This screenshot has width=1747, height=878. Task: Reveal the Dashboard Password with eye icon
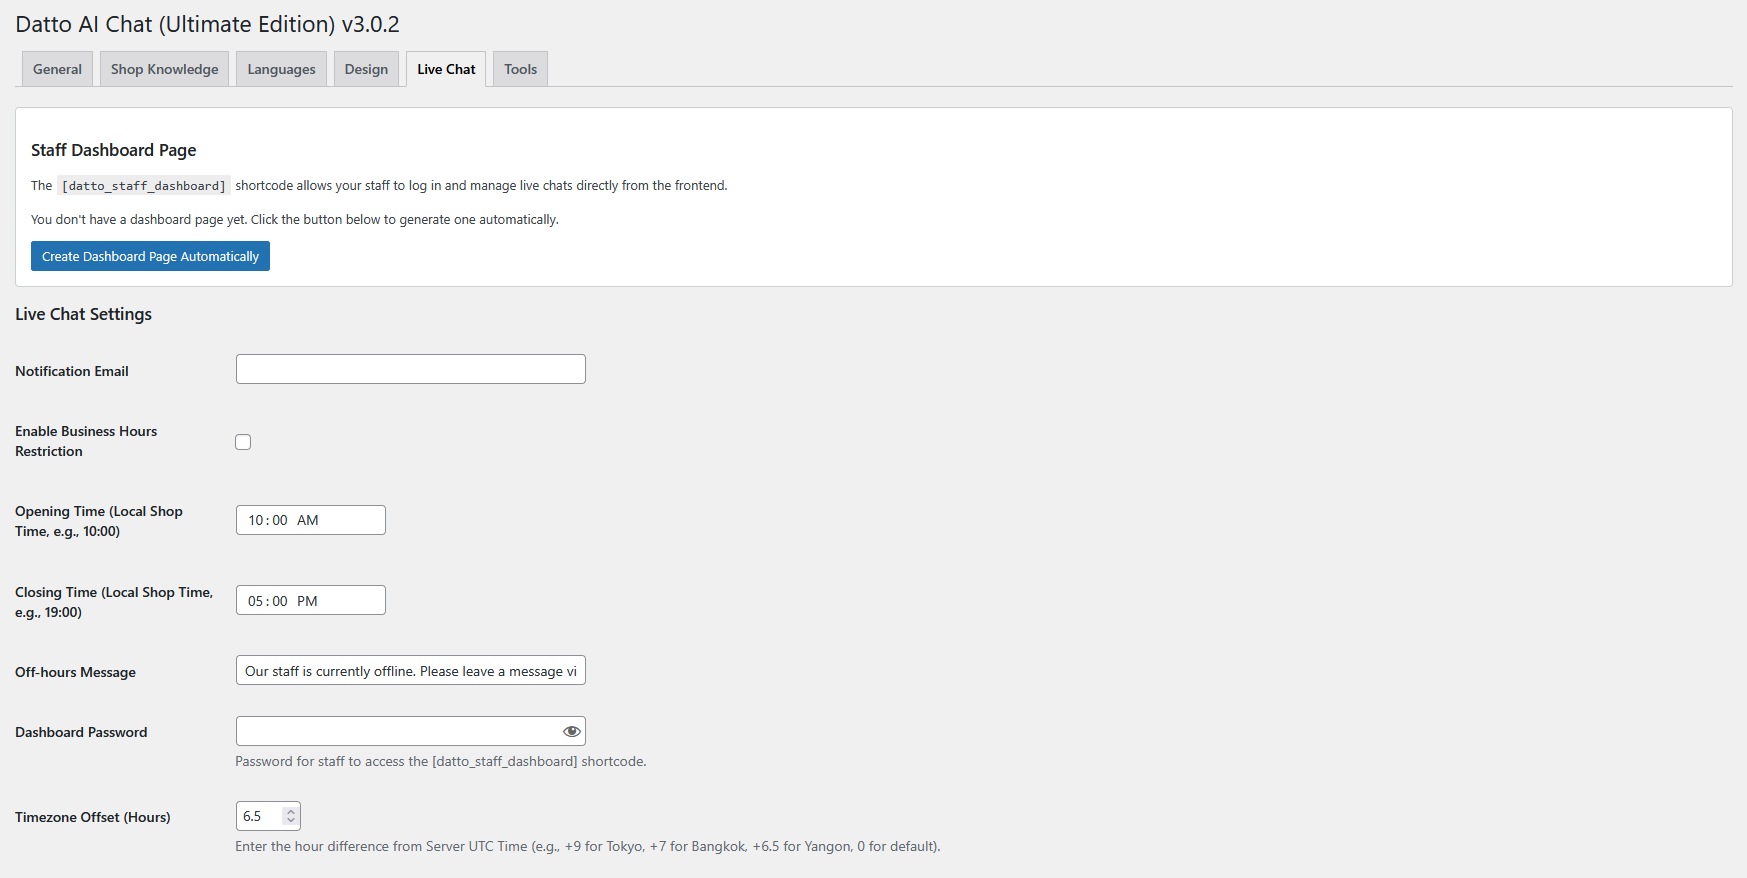click(x=571, y=731)
